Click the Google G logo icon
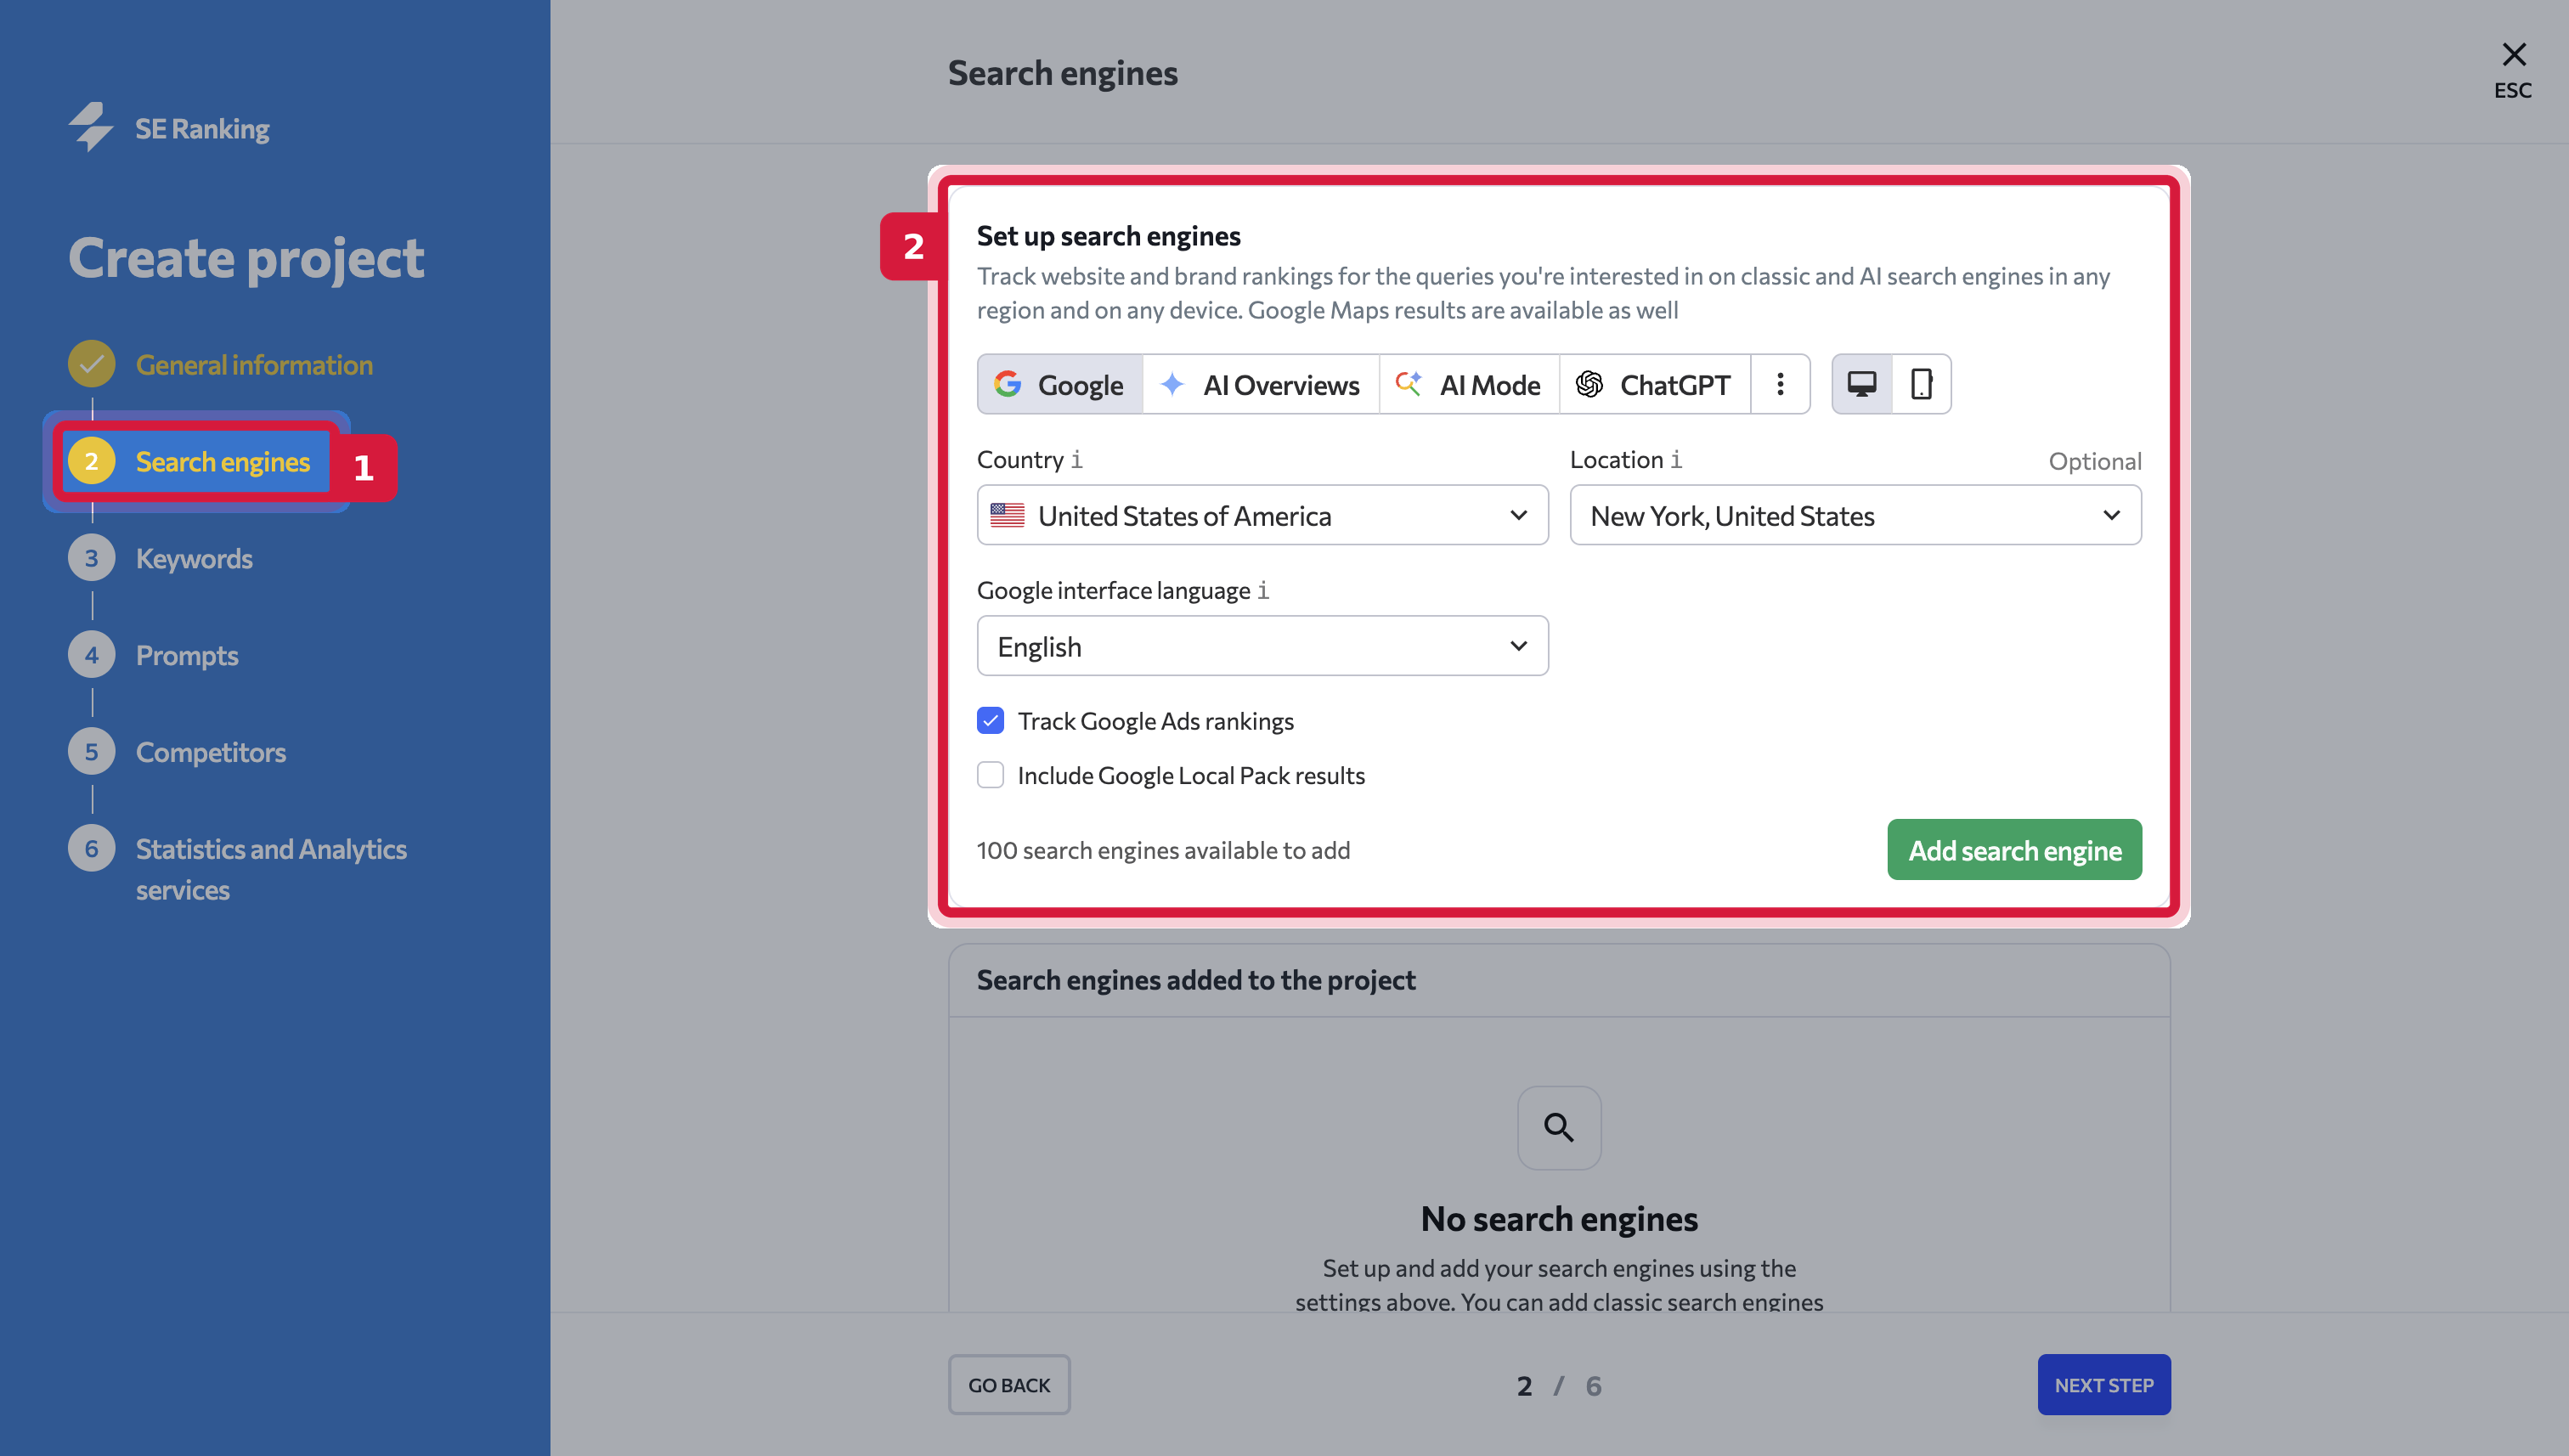2569x1456 pixels. click(1008, 384)
